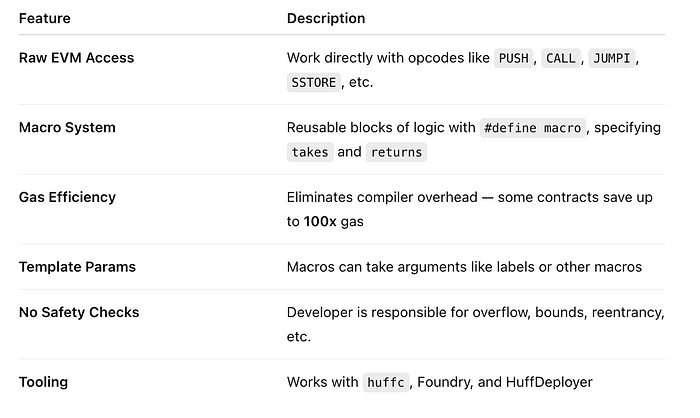Select the SSTORE opcode code tag

[313, 83]
